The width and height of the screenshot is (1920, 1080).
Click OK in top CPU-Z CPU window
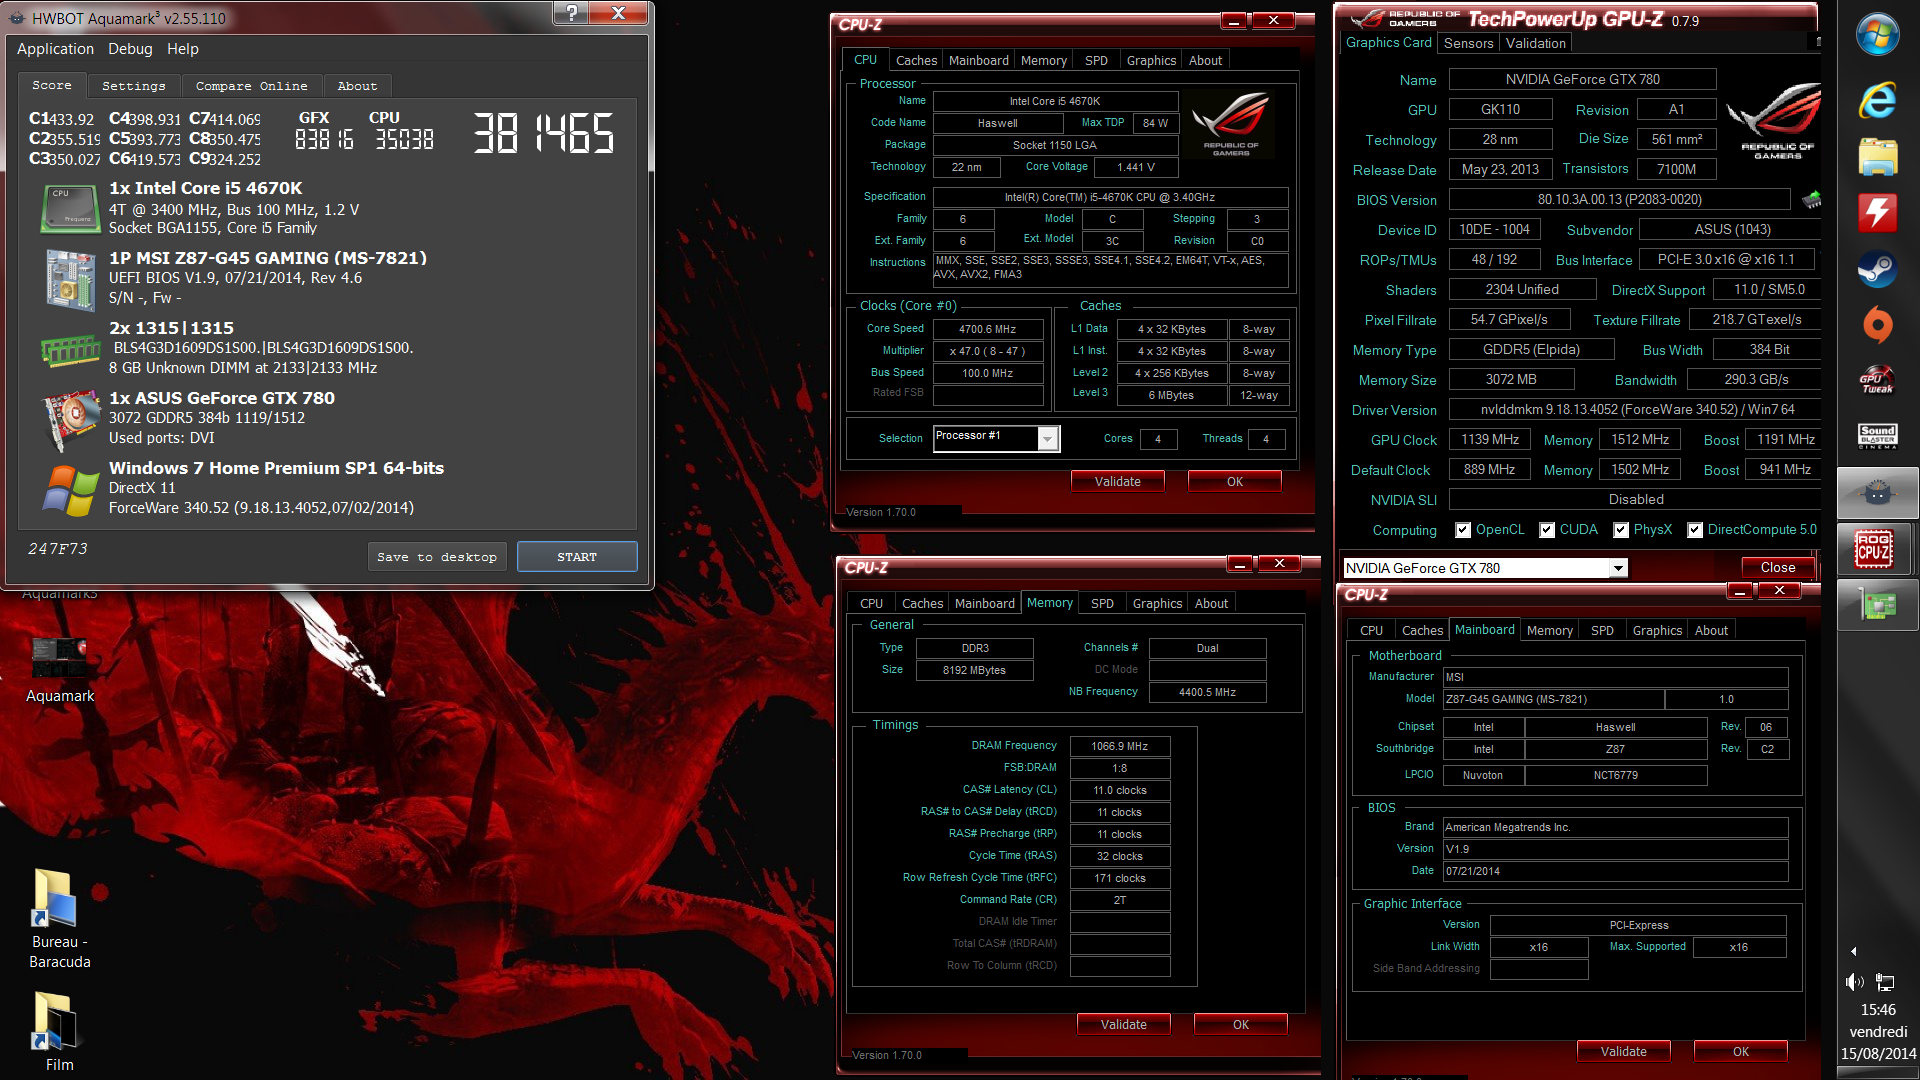(x=1234, y=482)
